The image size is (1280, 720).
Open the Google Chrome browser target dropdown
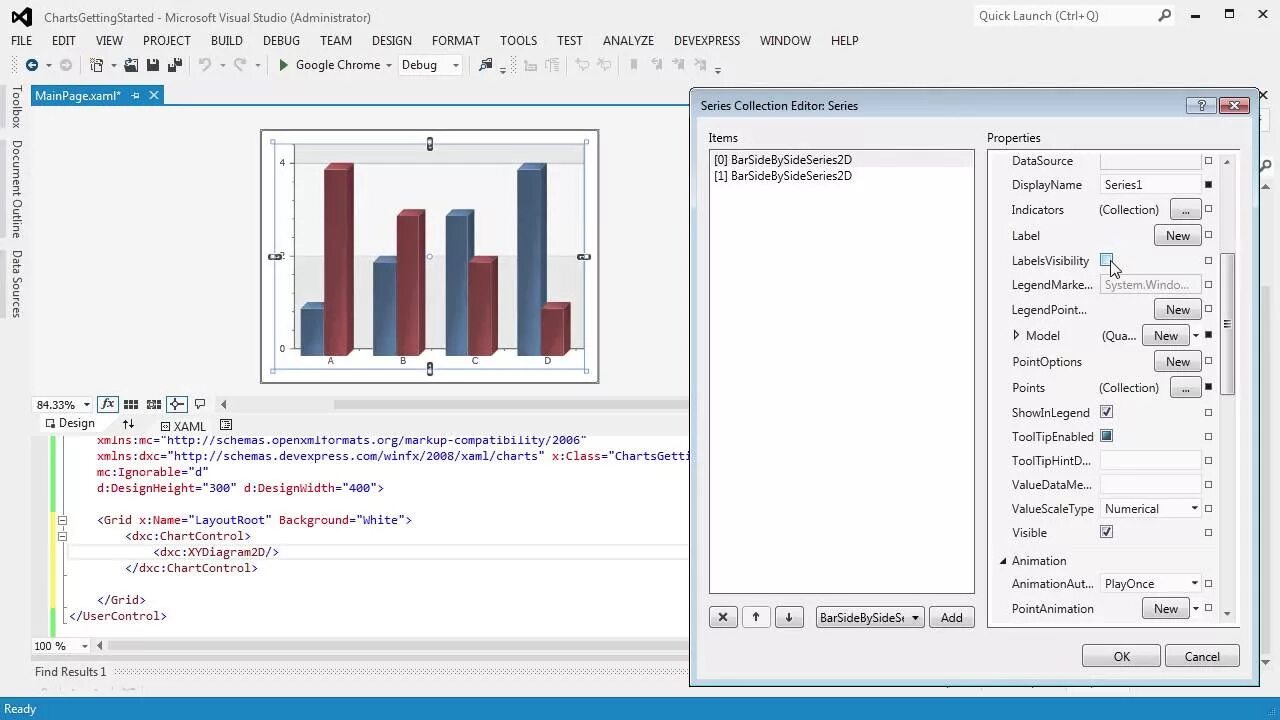[389, 65]
